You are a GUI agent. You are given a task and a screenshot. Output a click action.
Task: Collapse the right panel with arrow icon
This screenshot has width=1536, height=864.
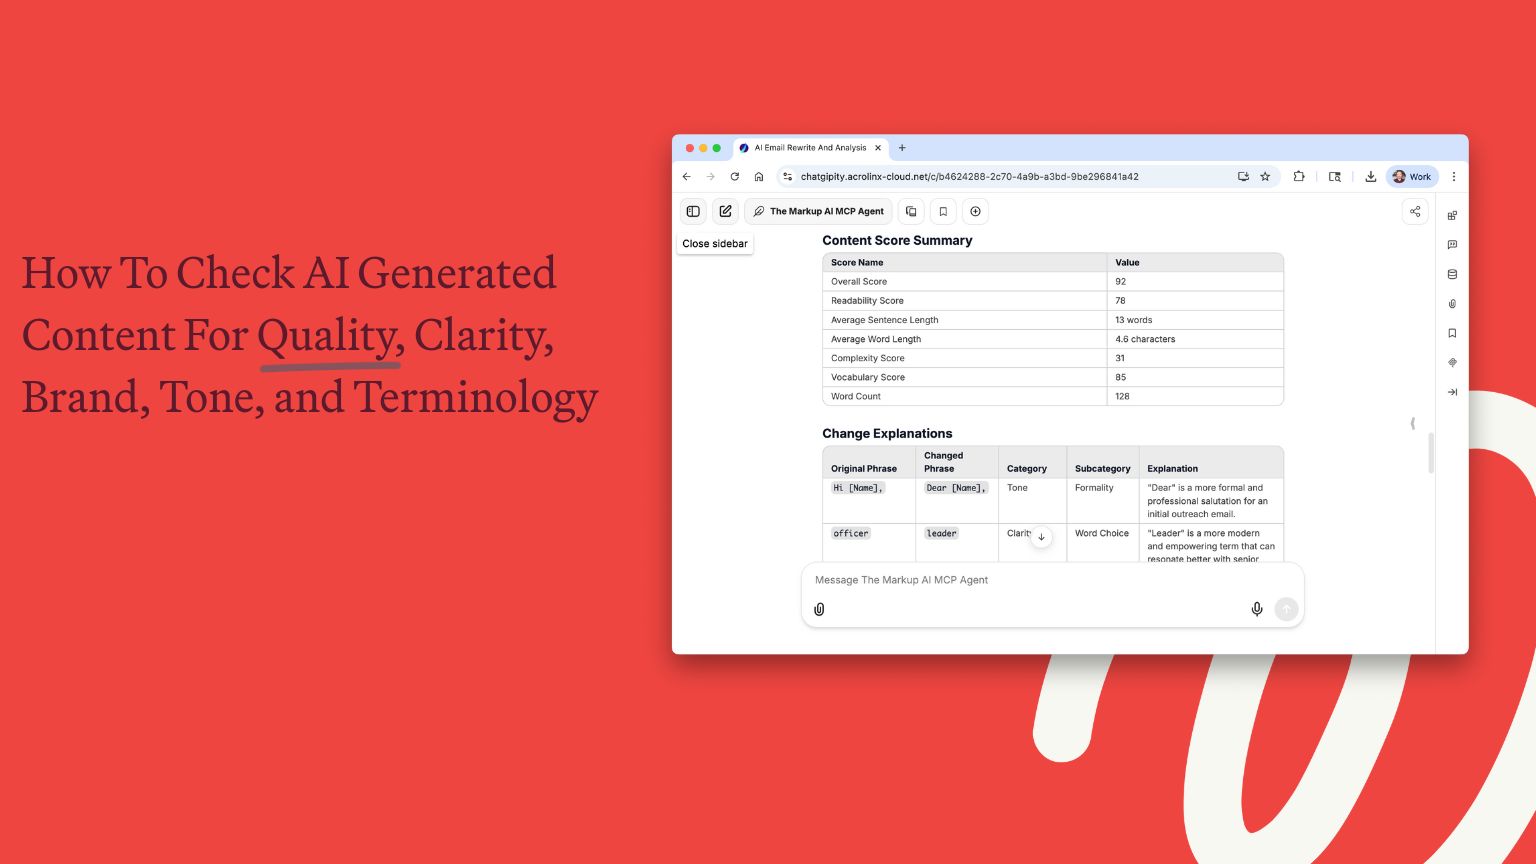click(1452, 392)
